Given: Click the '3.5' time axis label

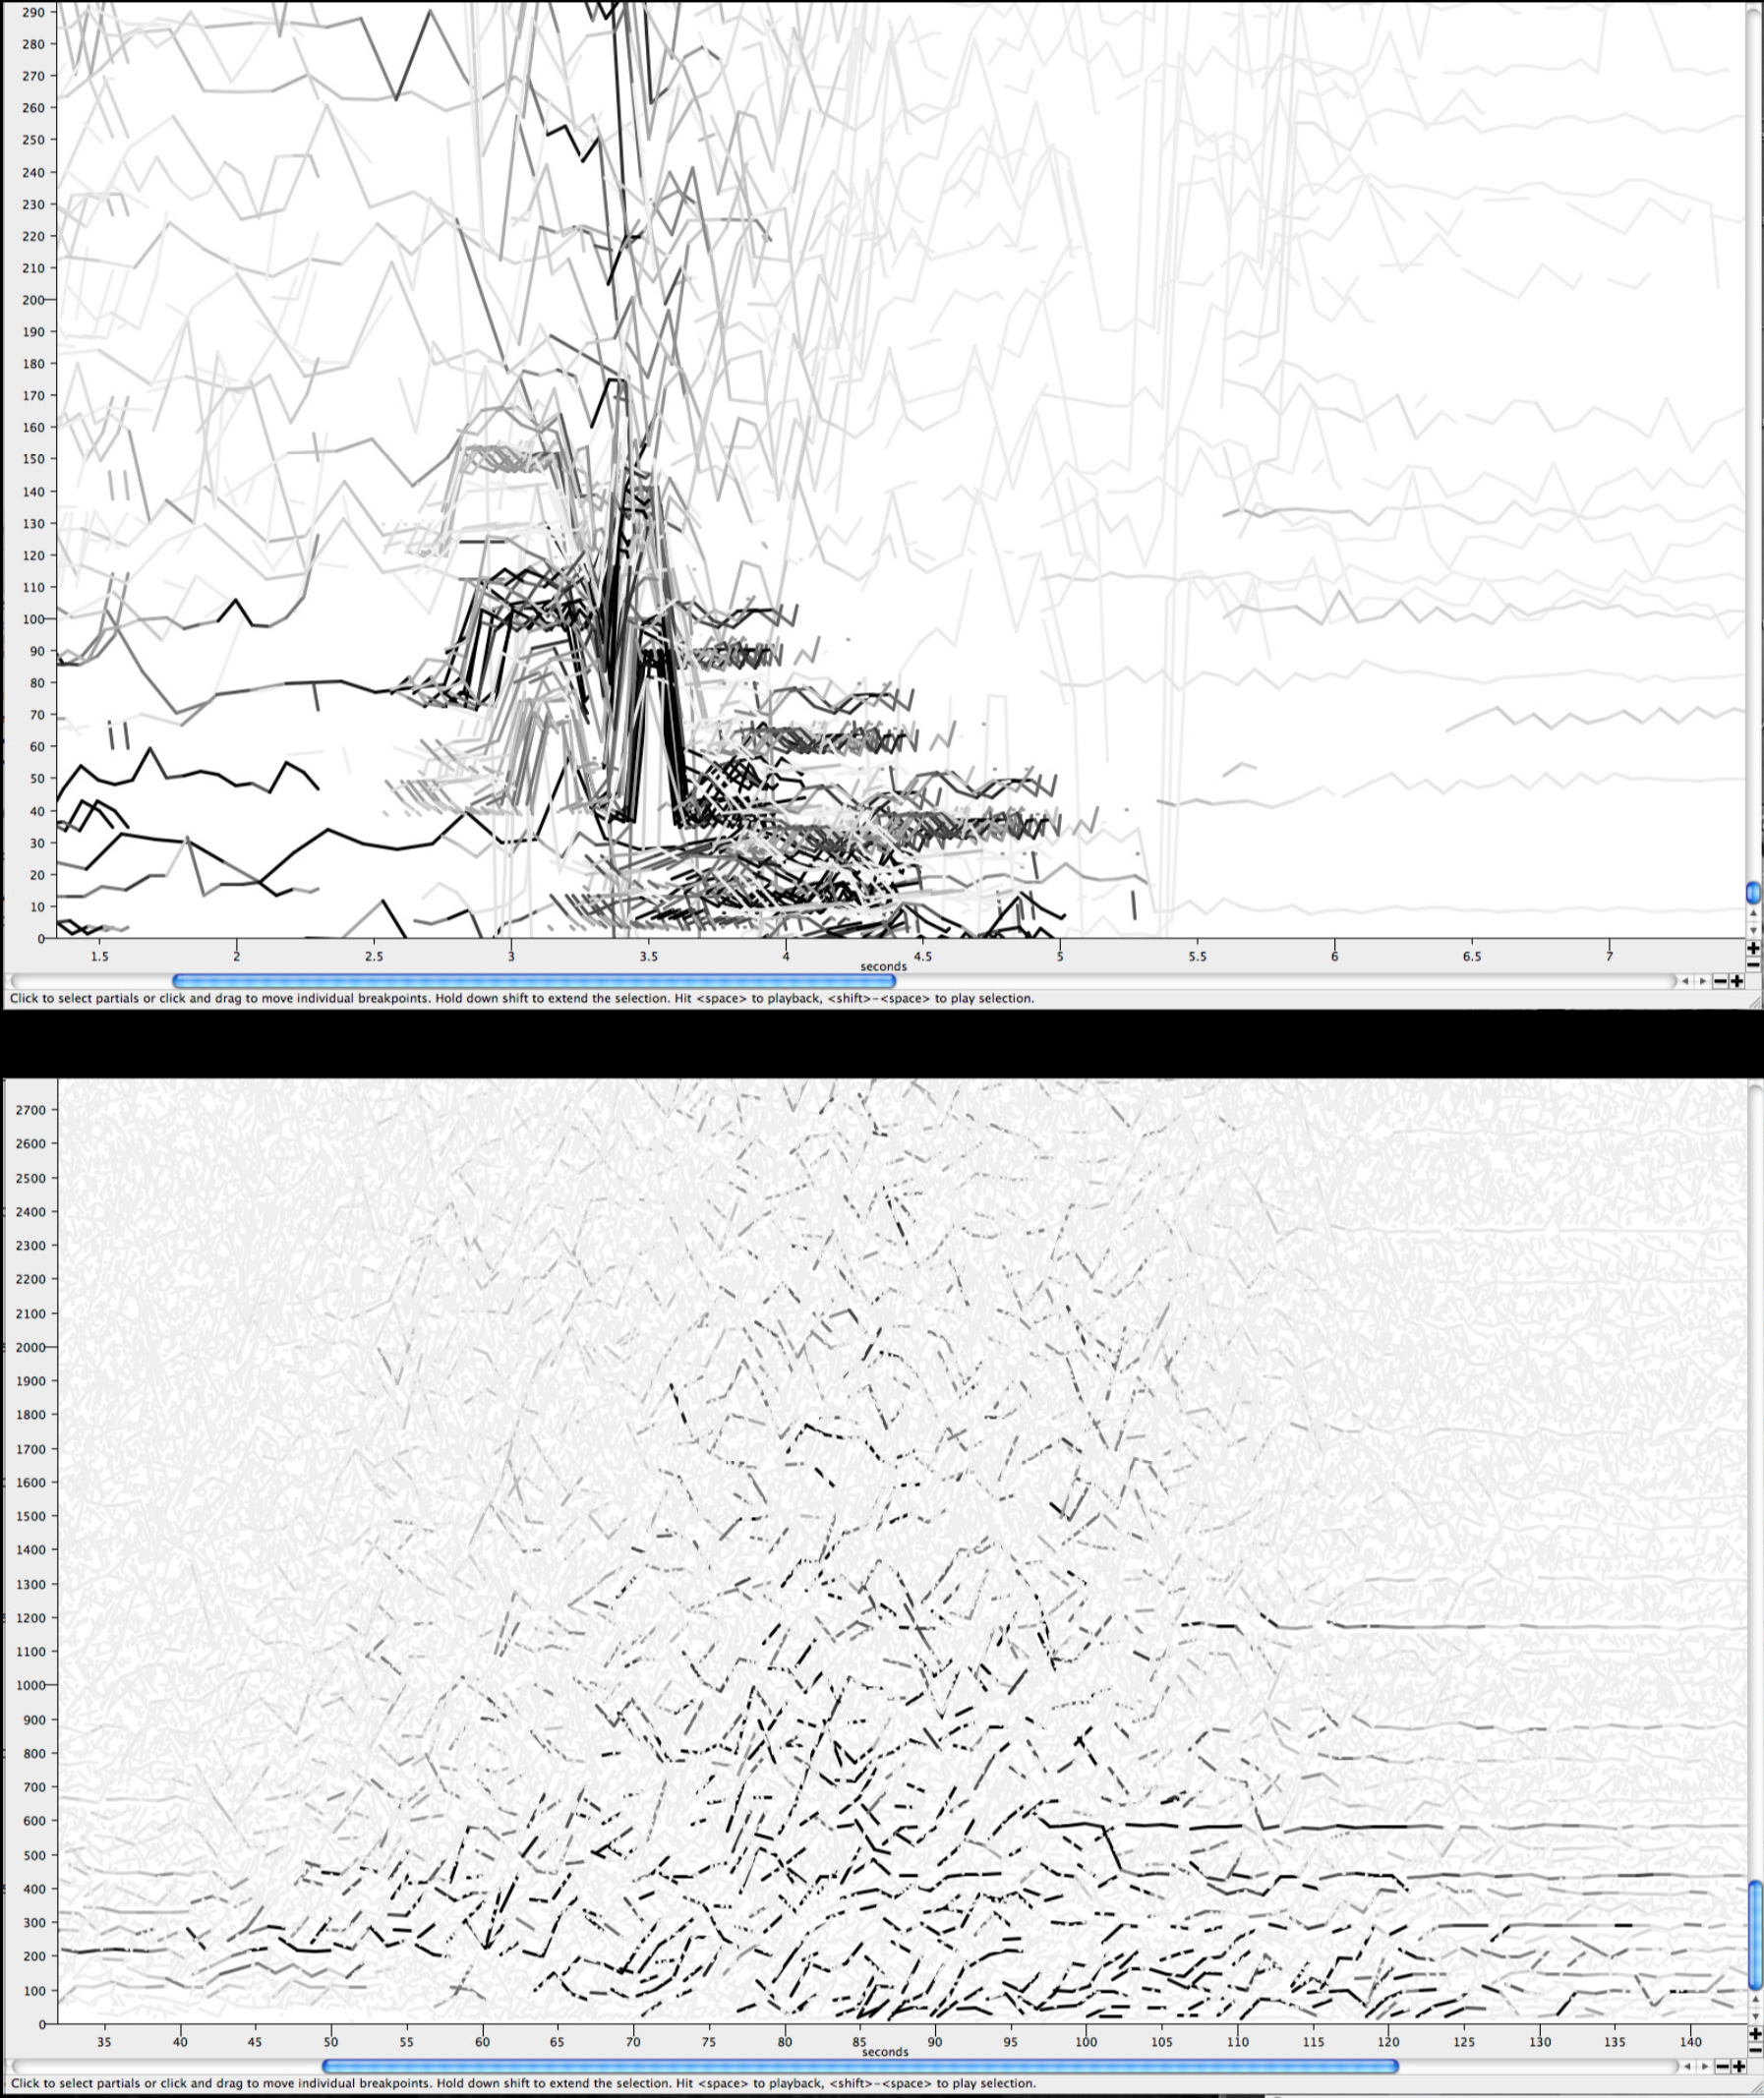Looking at the screenshot, I should point(648,956).
